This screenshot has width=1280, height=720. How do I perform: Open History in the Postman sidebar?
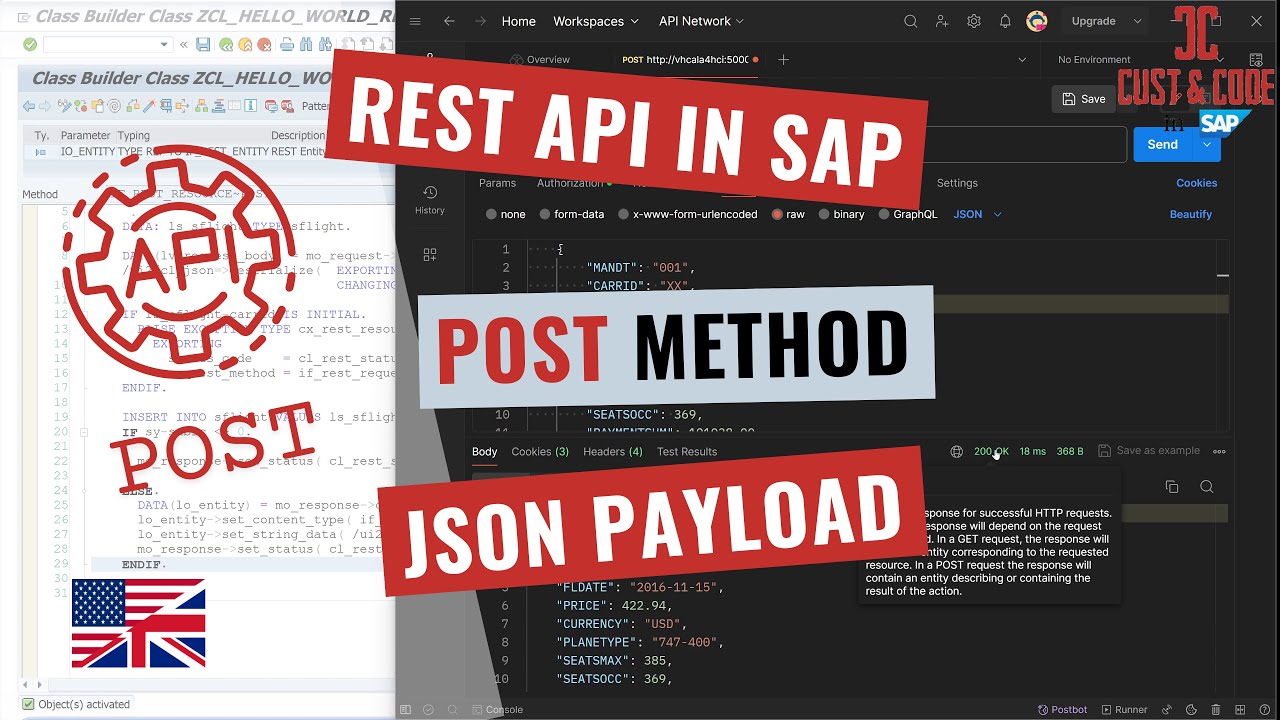click(430, 199)
